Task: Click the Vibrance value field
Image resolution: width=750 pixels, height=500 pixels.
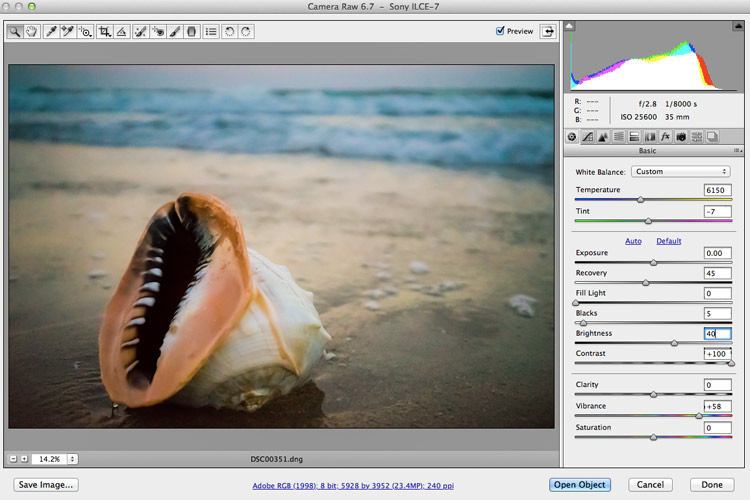Action: click(717, 406)
